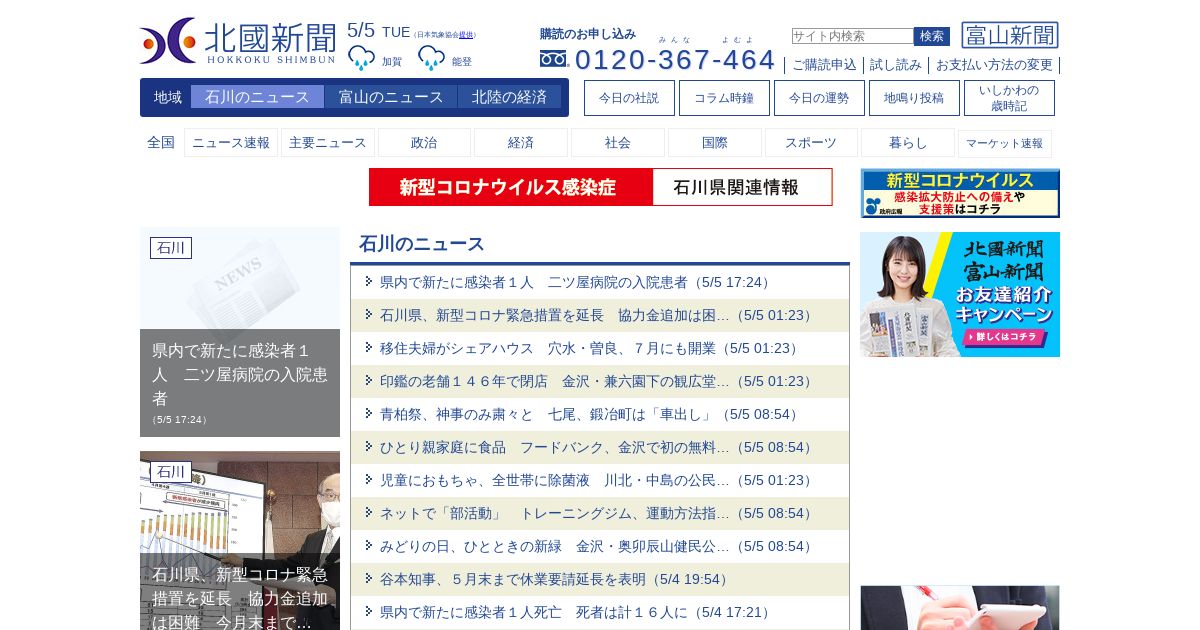This screenshot has height=630, width=1200.
Task: Open the 試し読み link
Action: pos(896,65)
